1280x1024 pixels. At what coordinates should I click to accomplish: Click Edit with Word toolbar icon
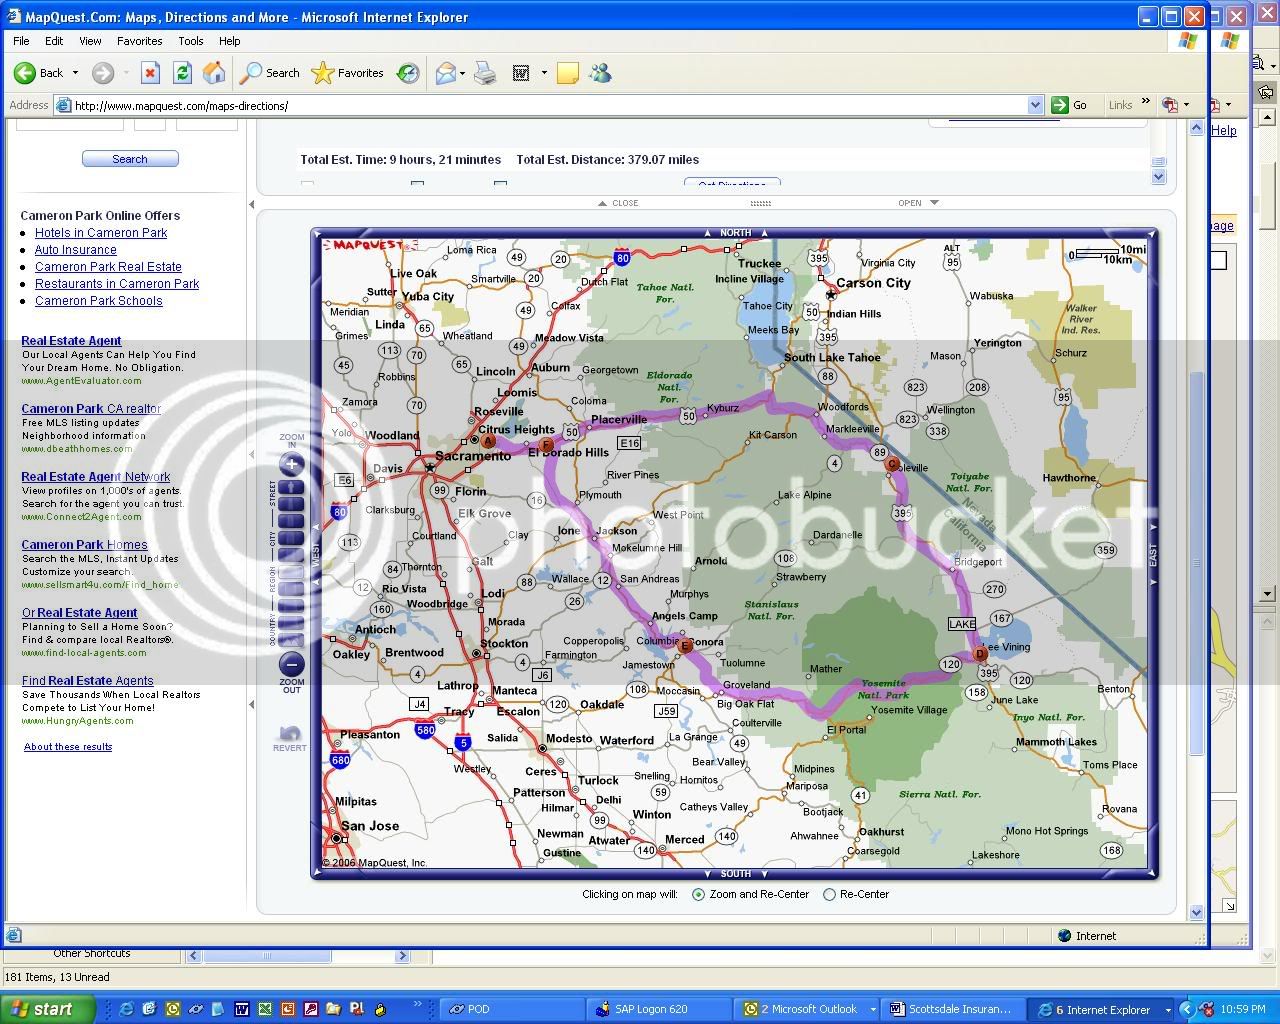click(x=521, y=73)
